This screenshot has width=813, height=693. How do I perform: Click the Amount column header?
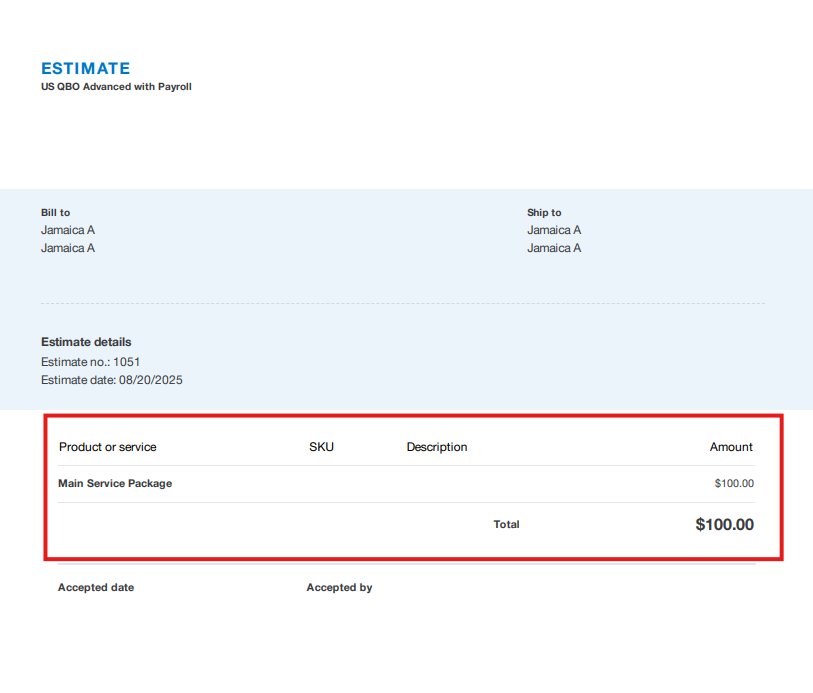[x=731, y=447]
